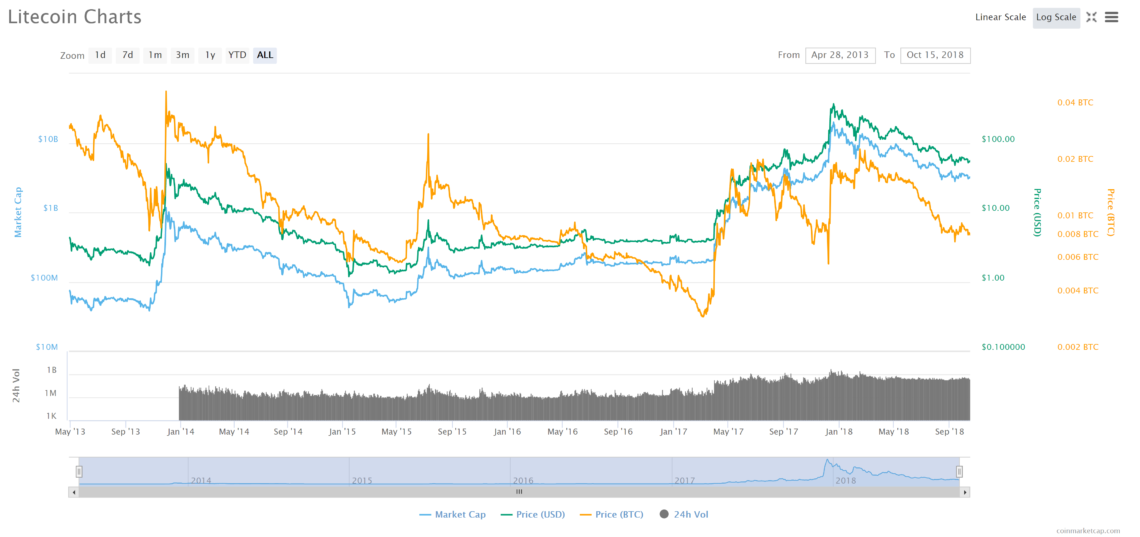The image size is (1140, 537).
Task: Toggle Price (USD) series in legend
Action: (x=532, y=514)
